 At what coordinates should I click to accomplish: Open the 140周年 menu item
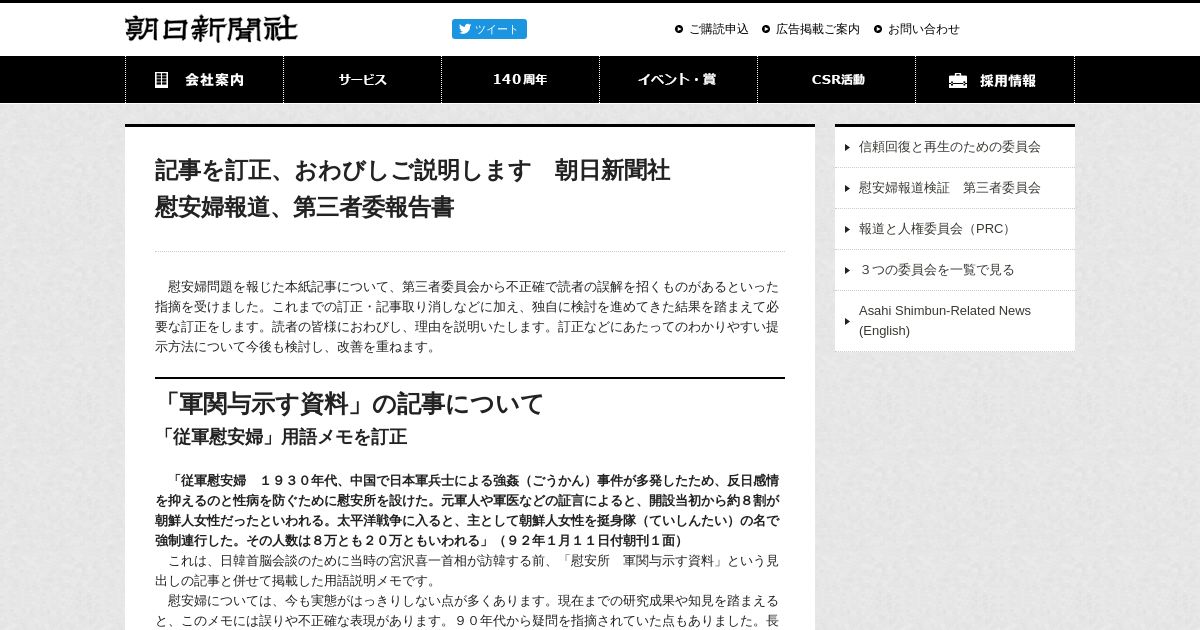click(520, 80)
